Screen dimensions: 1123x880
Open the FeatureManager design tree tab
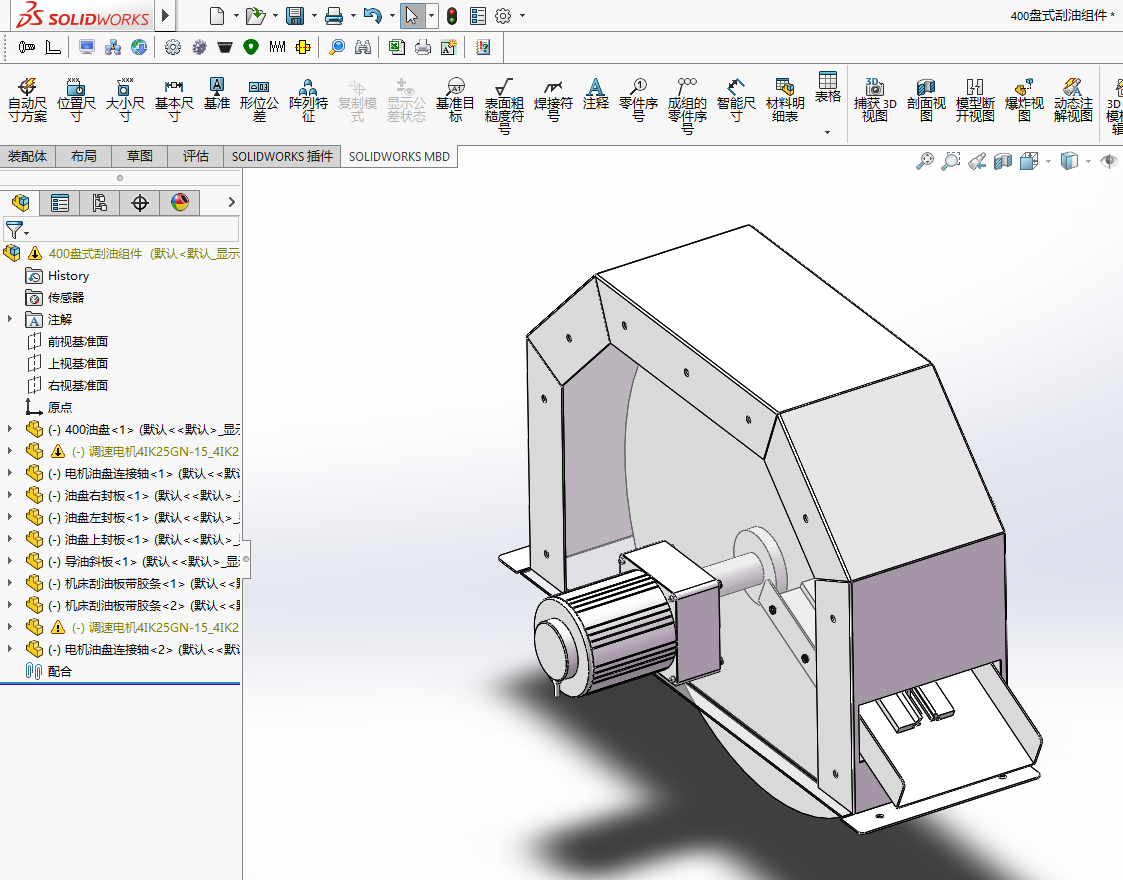[x=20, y=203]
